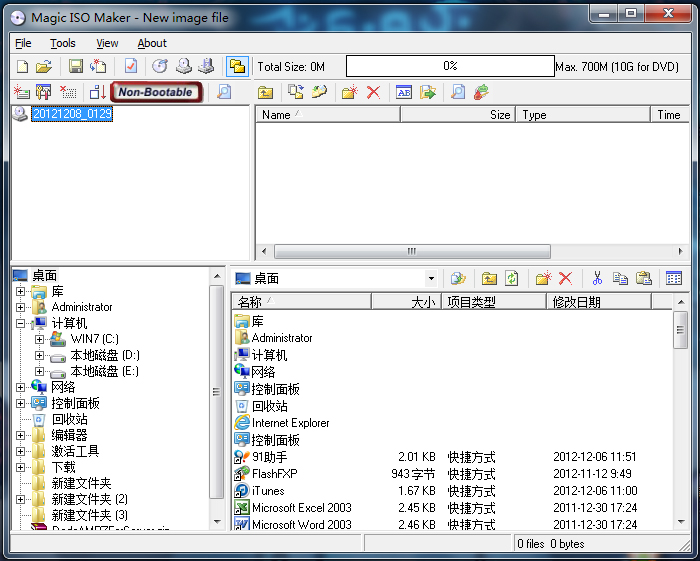
Task: Open the Tools menu
Action: point(62,43)
